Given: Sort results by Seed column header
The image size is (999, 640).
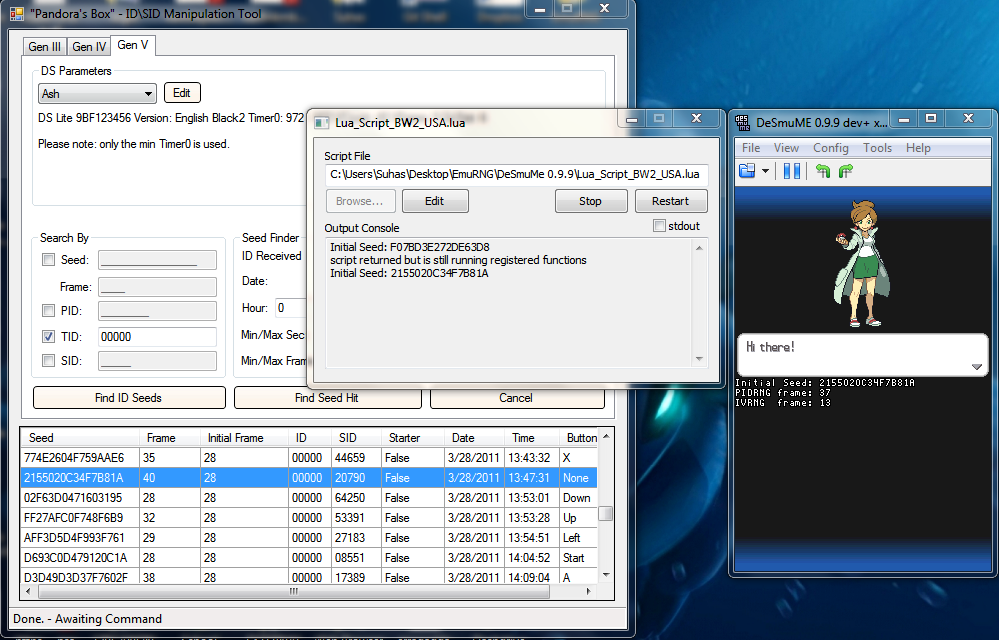Looking at the screenshot, I should 80,437.
